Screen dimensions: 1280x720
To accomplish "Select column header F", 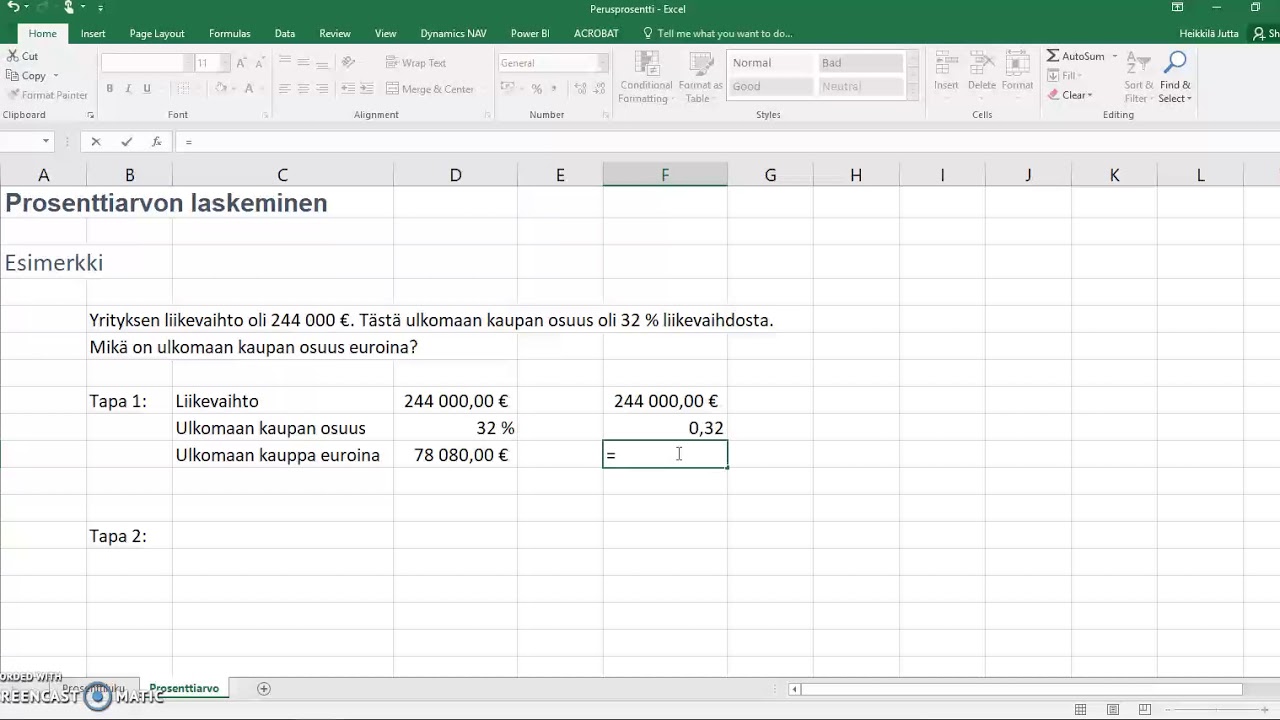I will click(665, 175).
